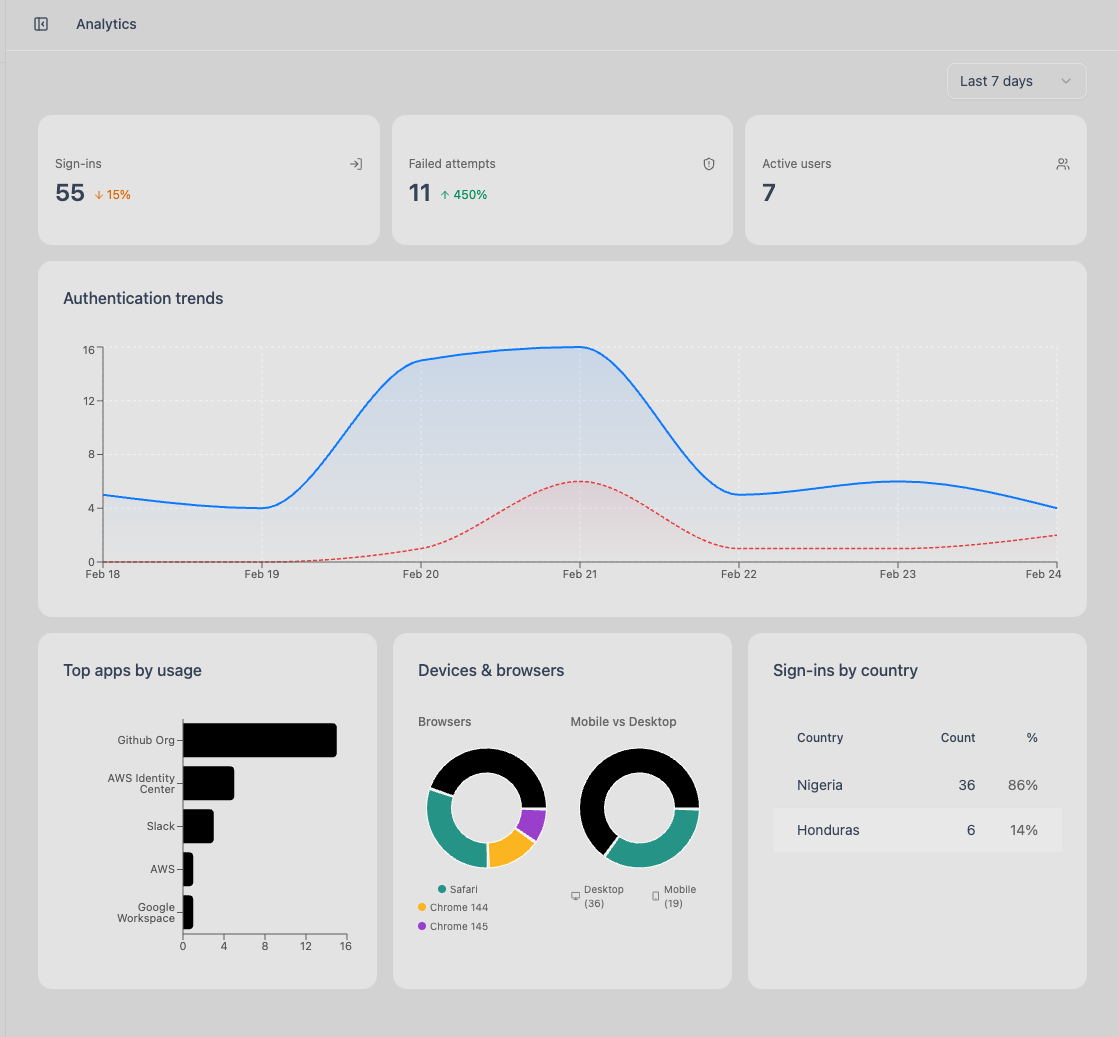Select the Count column header
1119x1037 pixels.
(x=957, y=738)
